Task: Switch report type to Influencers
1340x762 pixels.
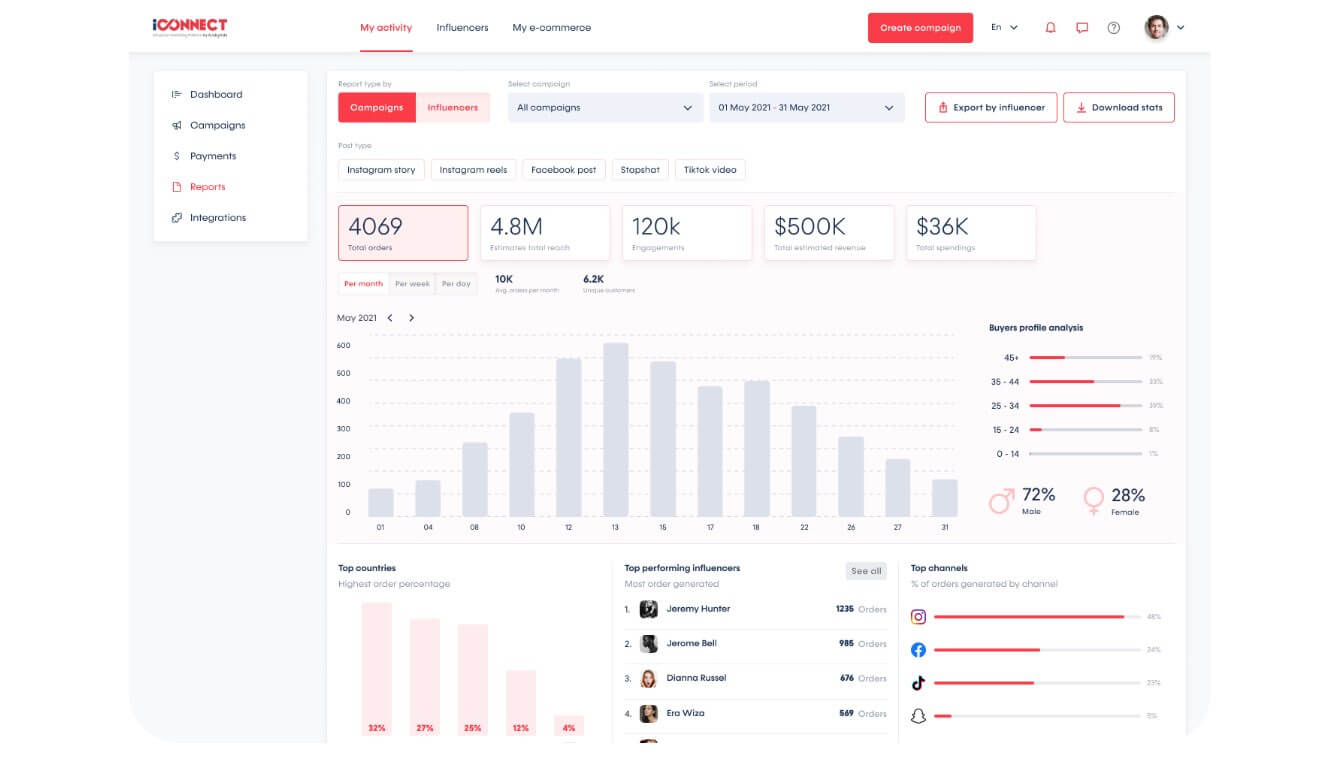Action: coord(452,108)
